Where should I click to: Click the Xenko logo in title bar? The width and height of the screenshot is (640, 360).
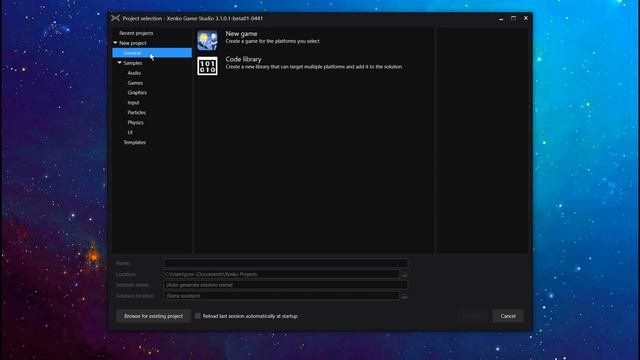click(x=116, y=18)
